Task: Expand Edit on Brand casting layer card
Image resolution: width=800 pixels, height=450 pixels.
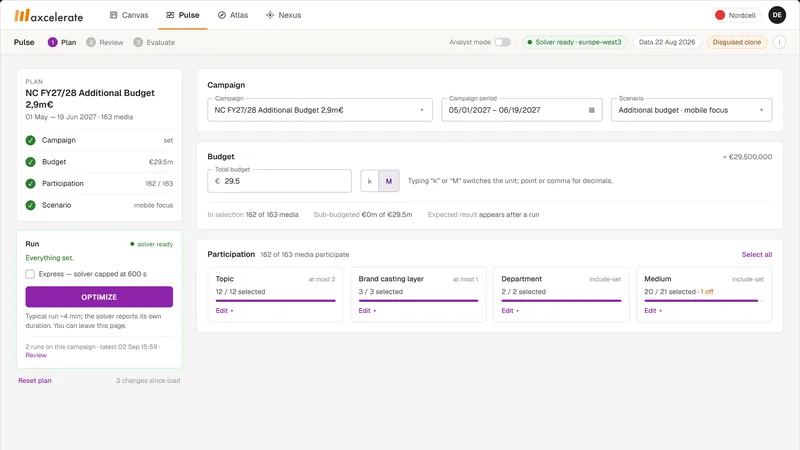Action: (x=367, y=311)
